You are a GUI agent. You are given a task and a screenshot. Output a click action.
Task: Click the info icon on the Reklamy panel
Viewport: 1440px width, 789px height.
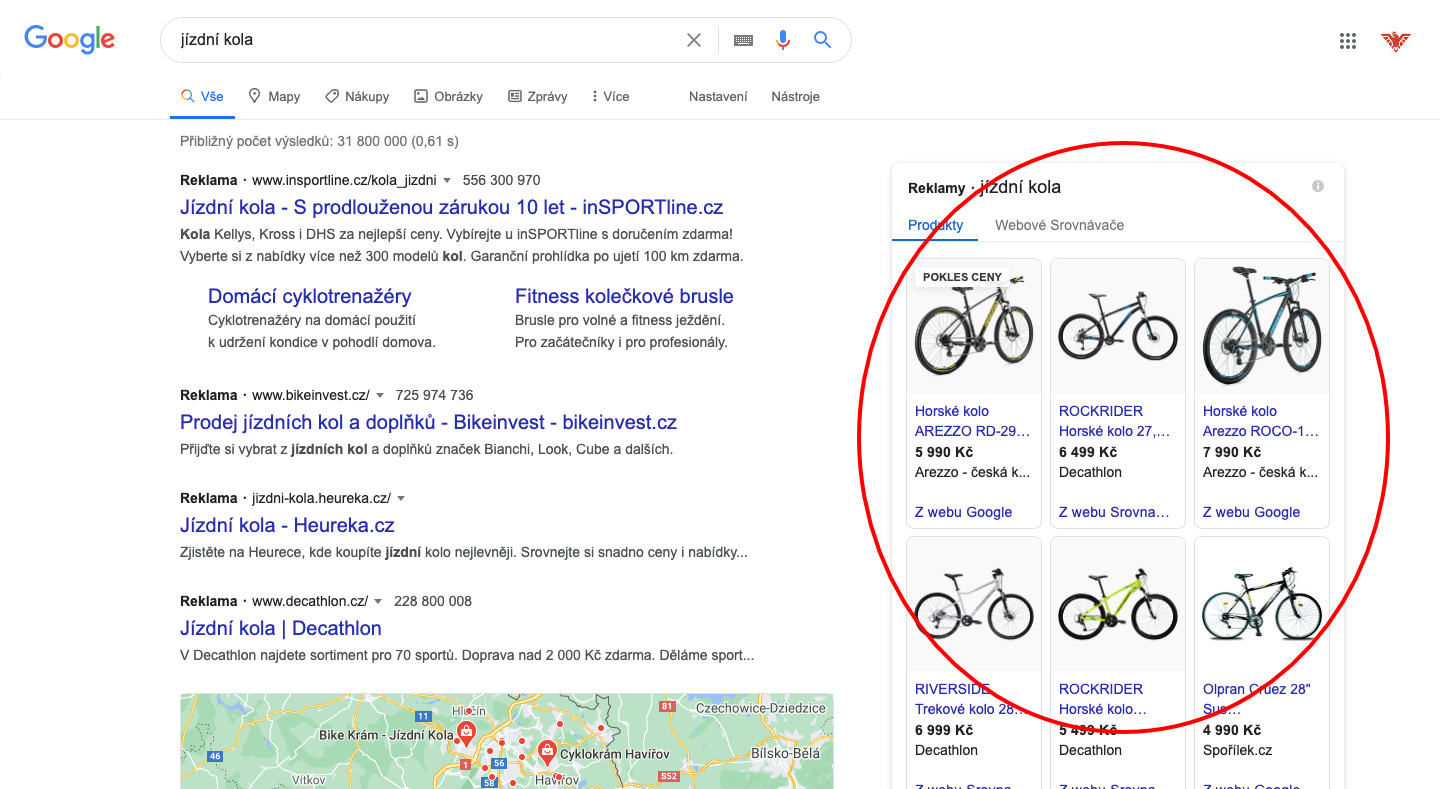[1318, 185]
